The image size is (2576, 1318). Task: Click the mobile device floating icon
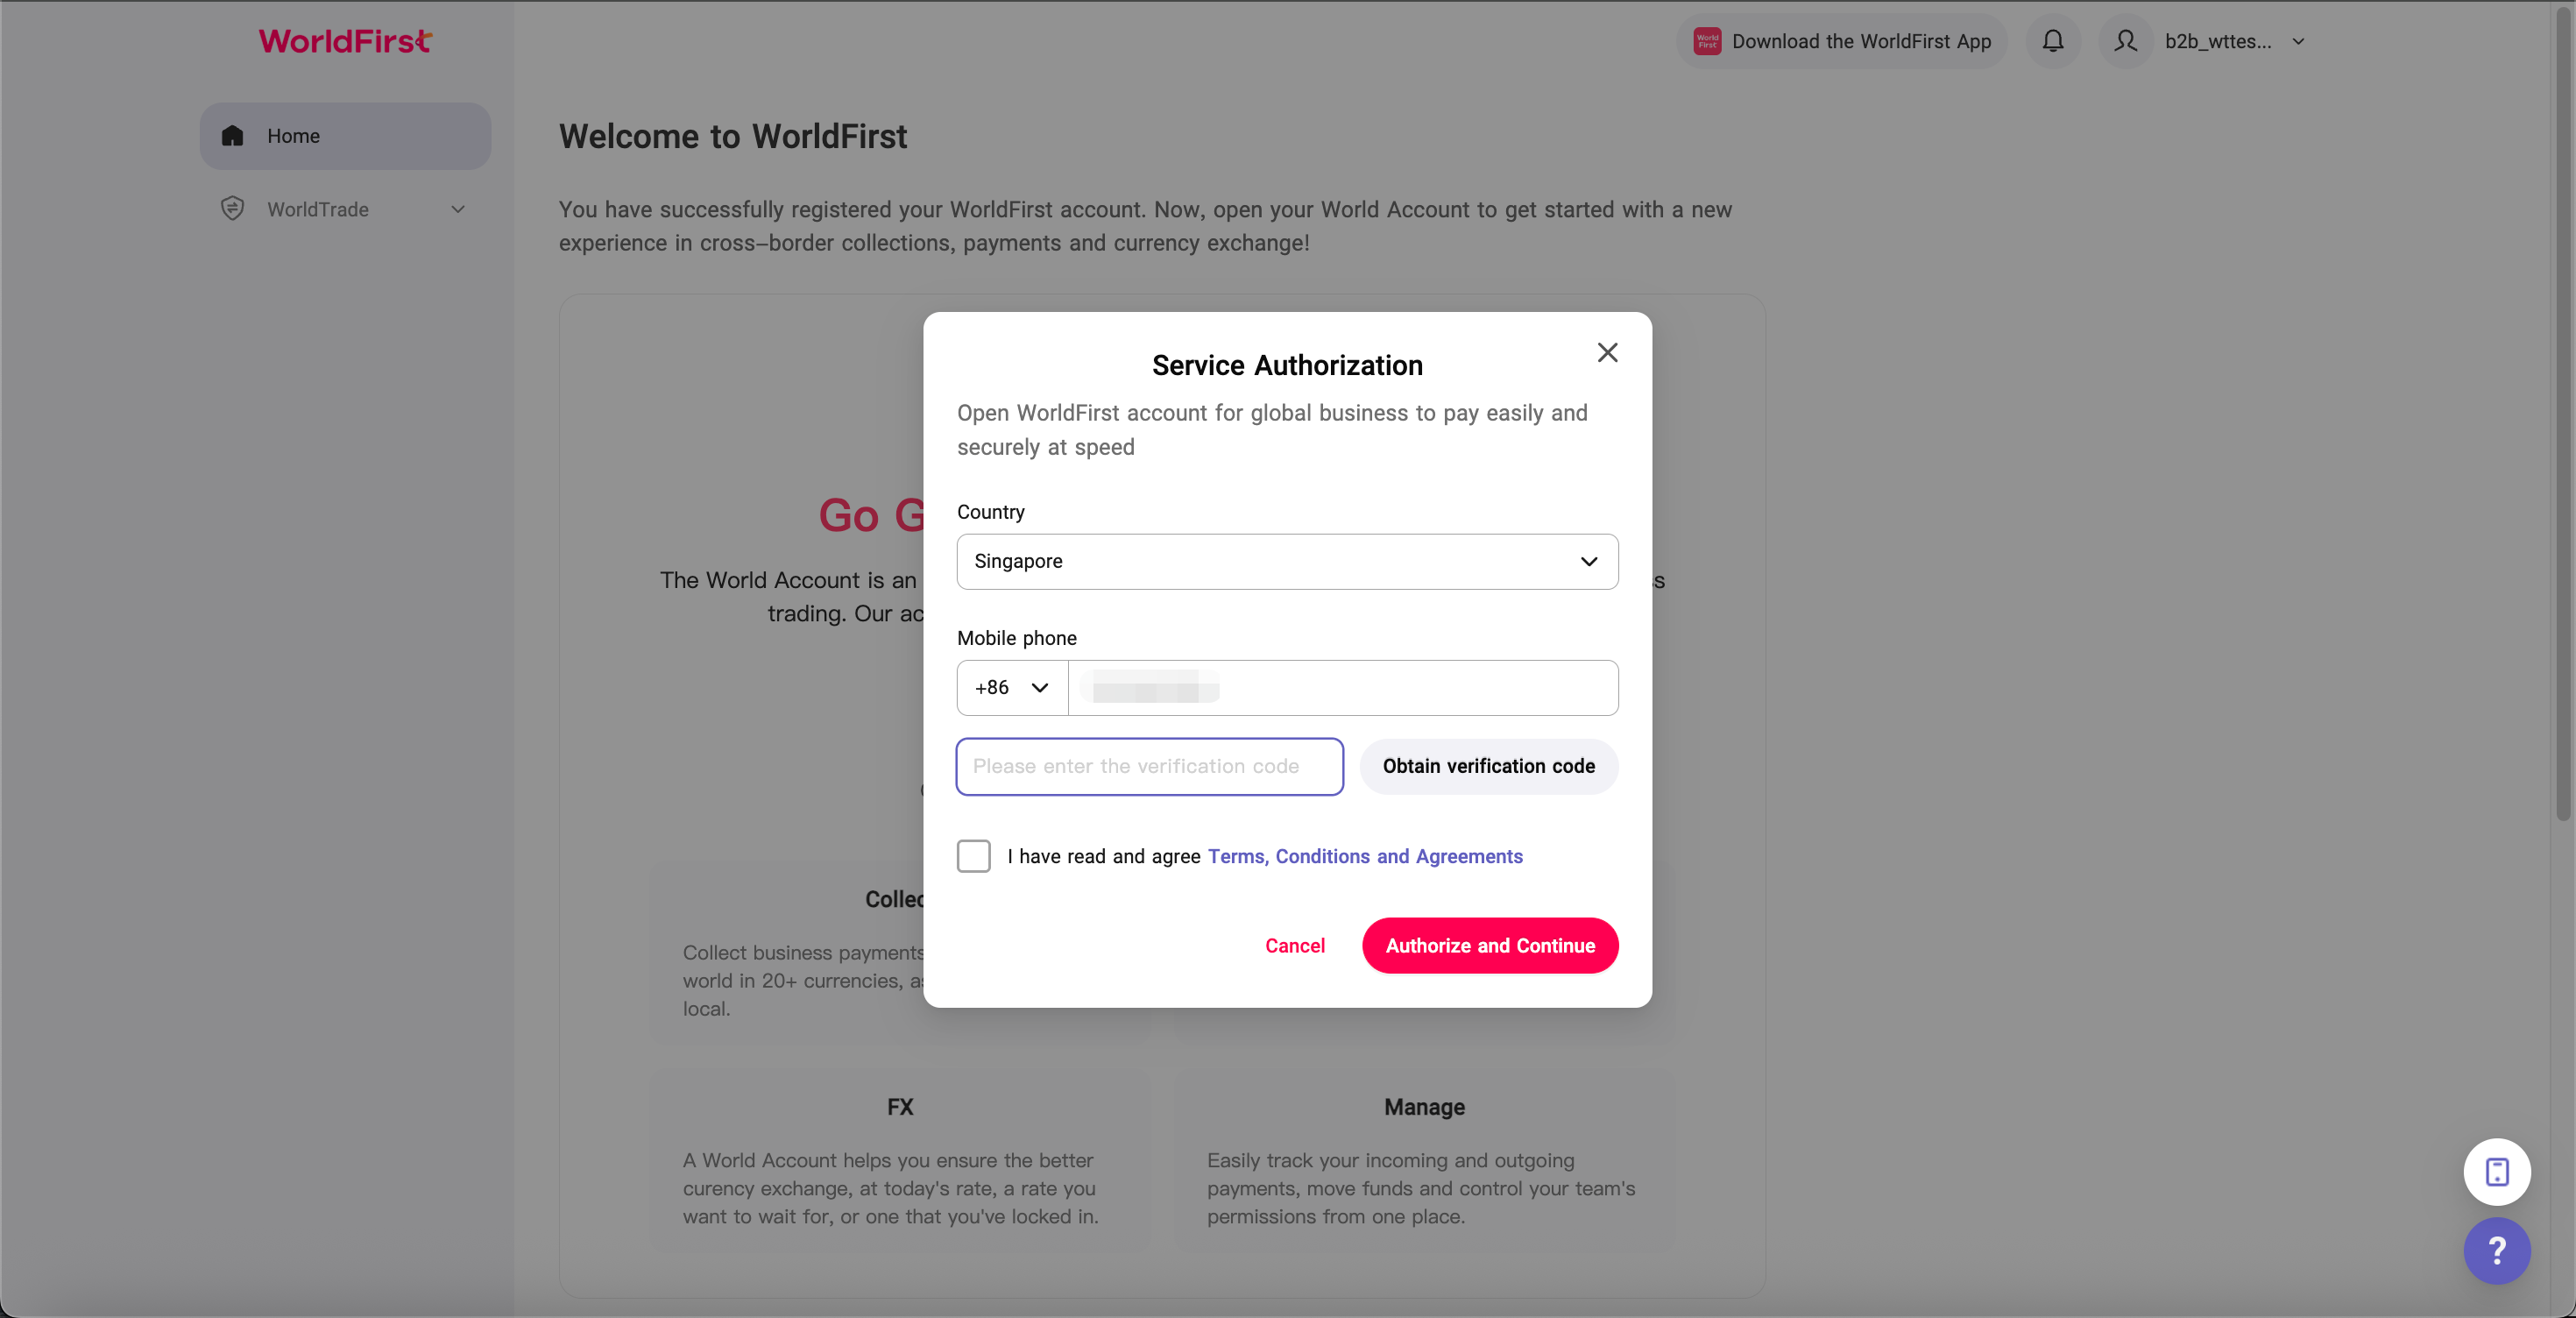(x=2497, y=1171)
